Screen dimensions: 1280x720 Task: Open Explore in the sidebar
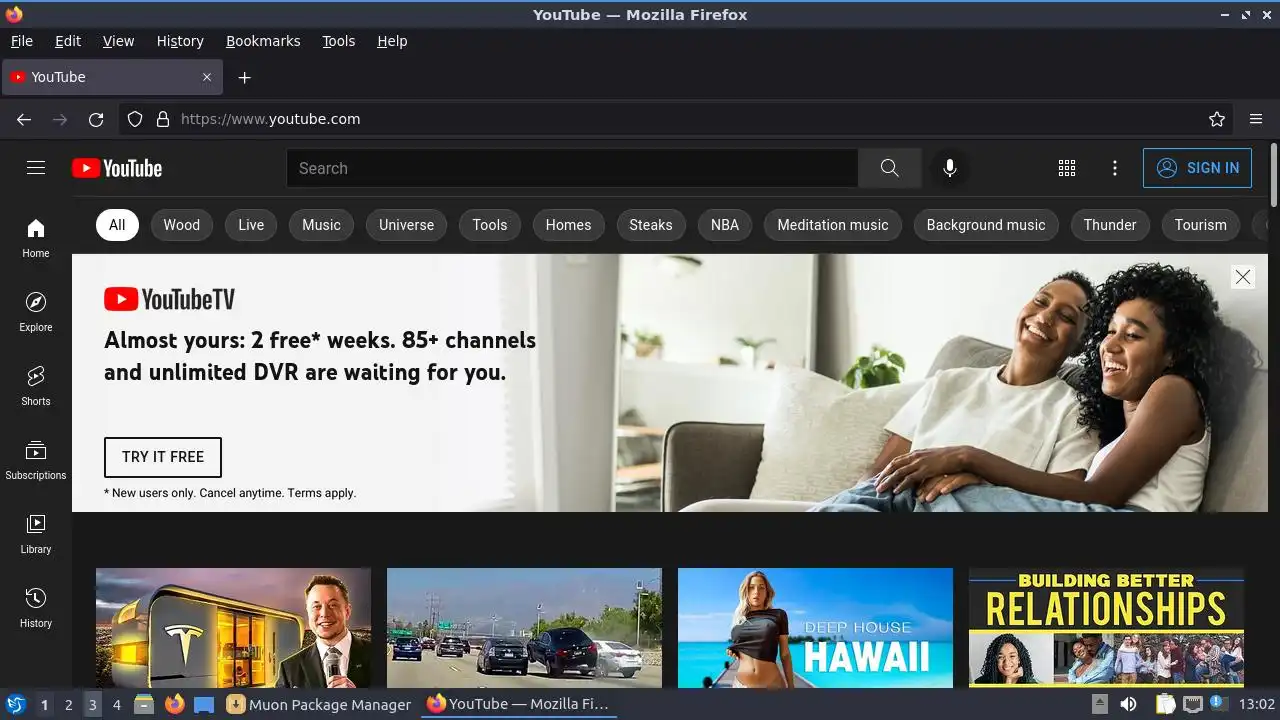point(36,312)
